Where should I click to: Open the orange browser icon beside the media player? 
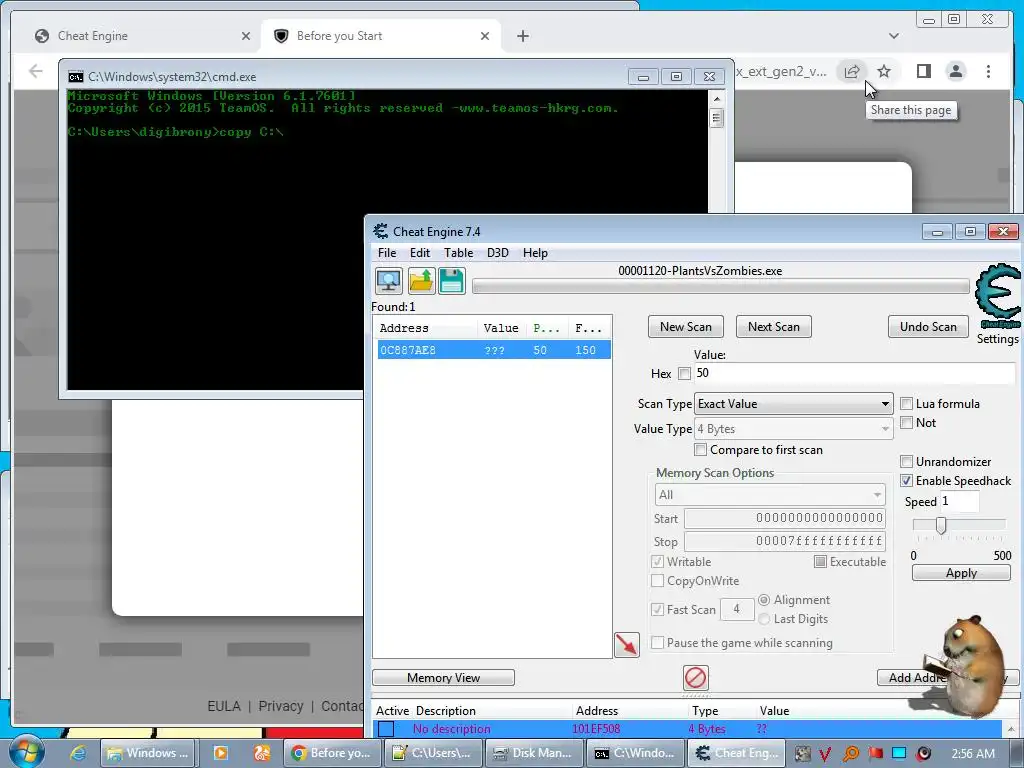coord(261,753)
